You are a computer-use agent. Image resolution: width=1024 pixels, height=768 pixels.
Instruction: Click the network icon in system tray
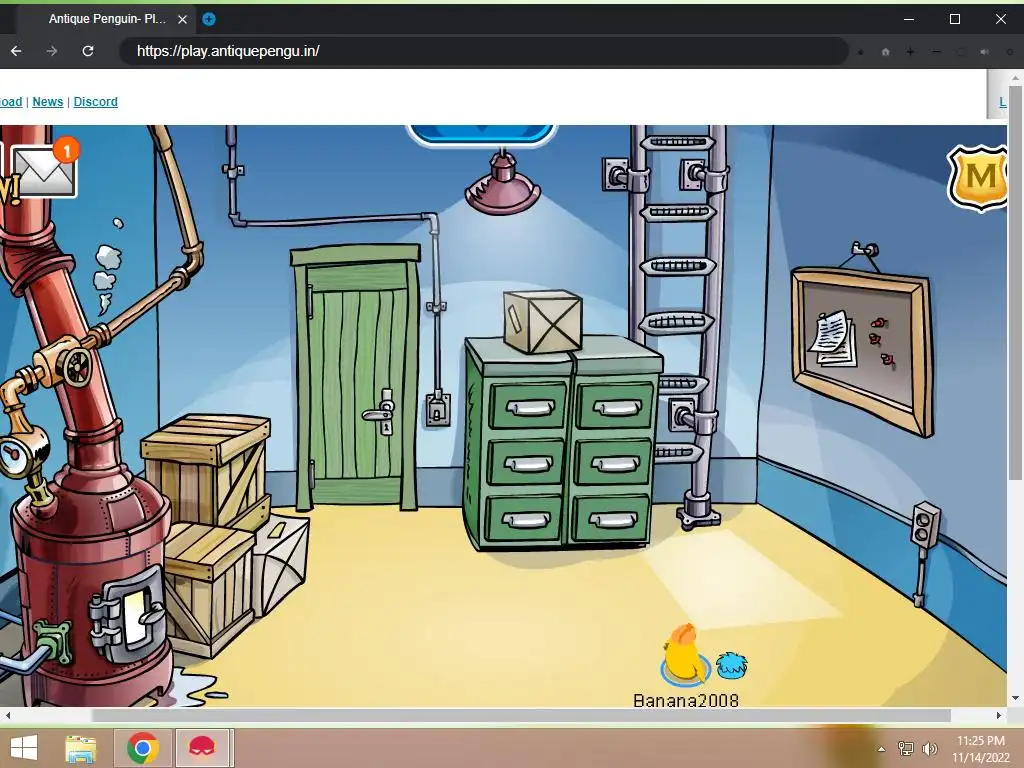click(x=906, y=749)
